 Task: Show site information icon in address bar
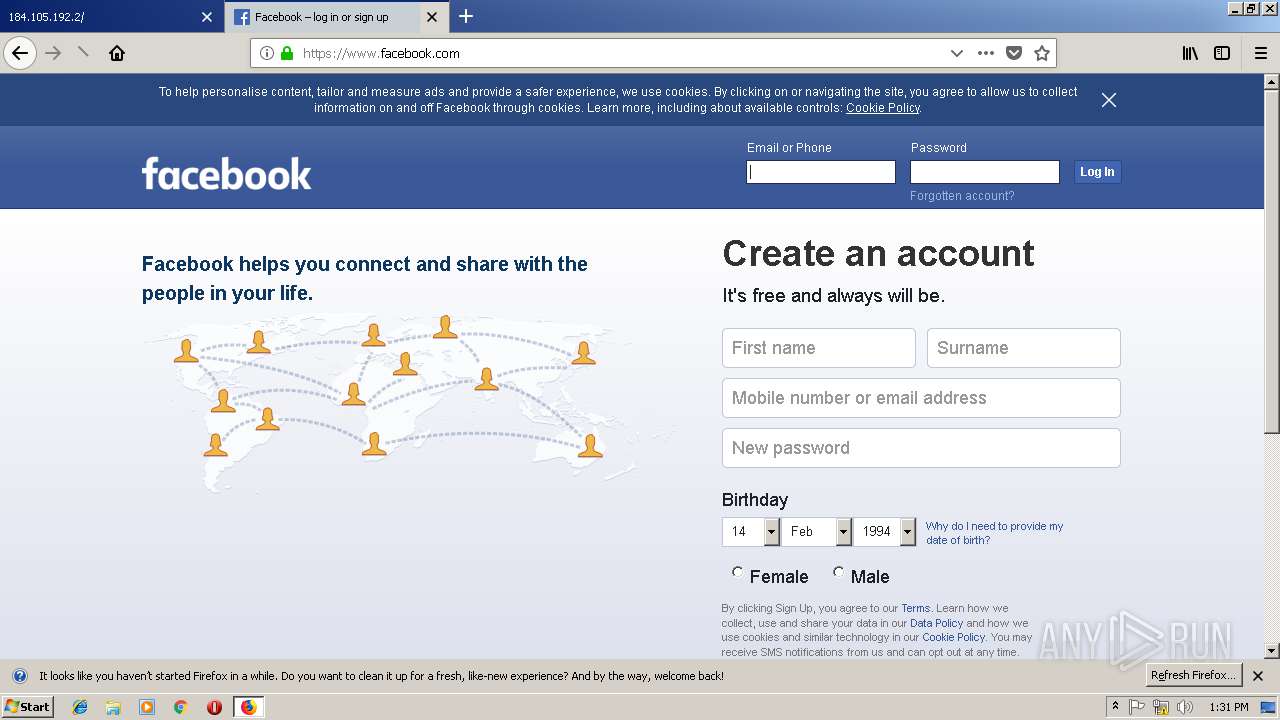(267, 53)
